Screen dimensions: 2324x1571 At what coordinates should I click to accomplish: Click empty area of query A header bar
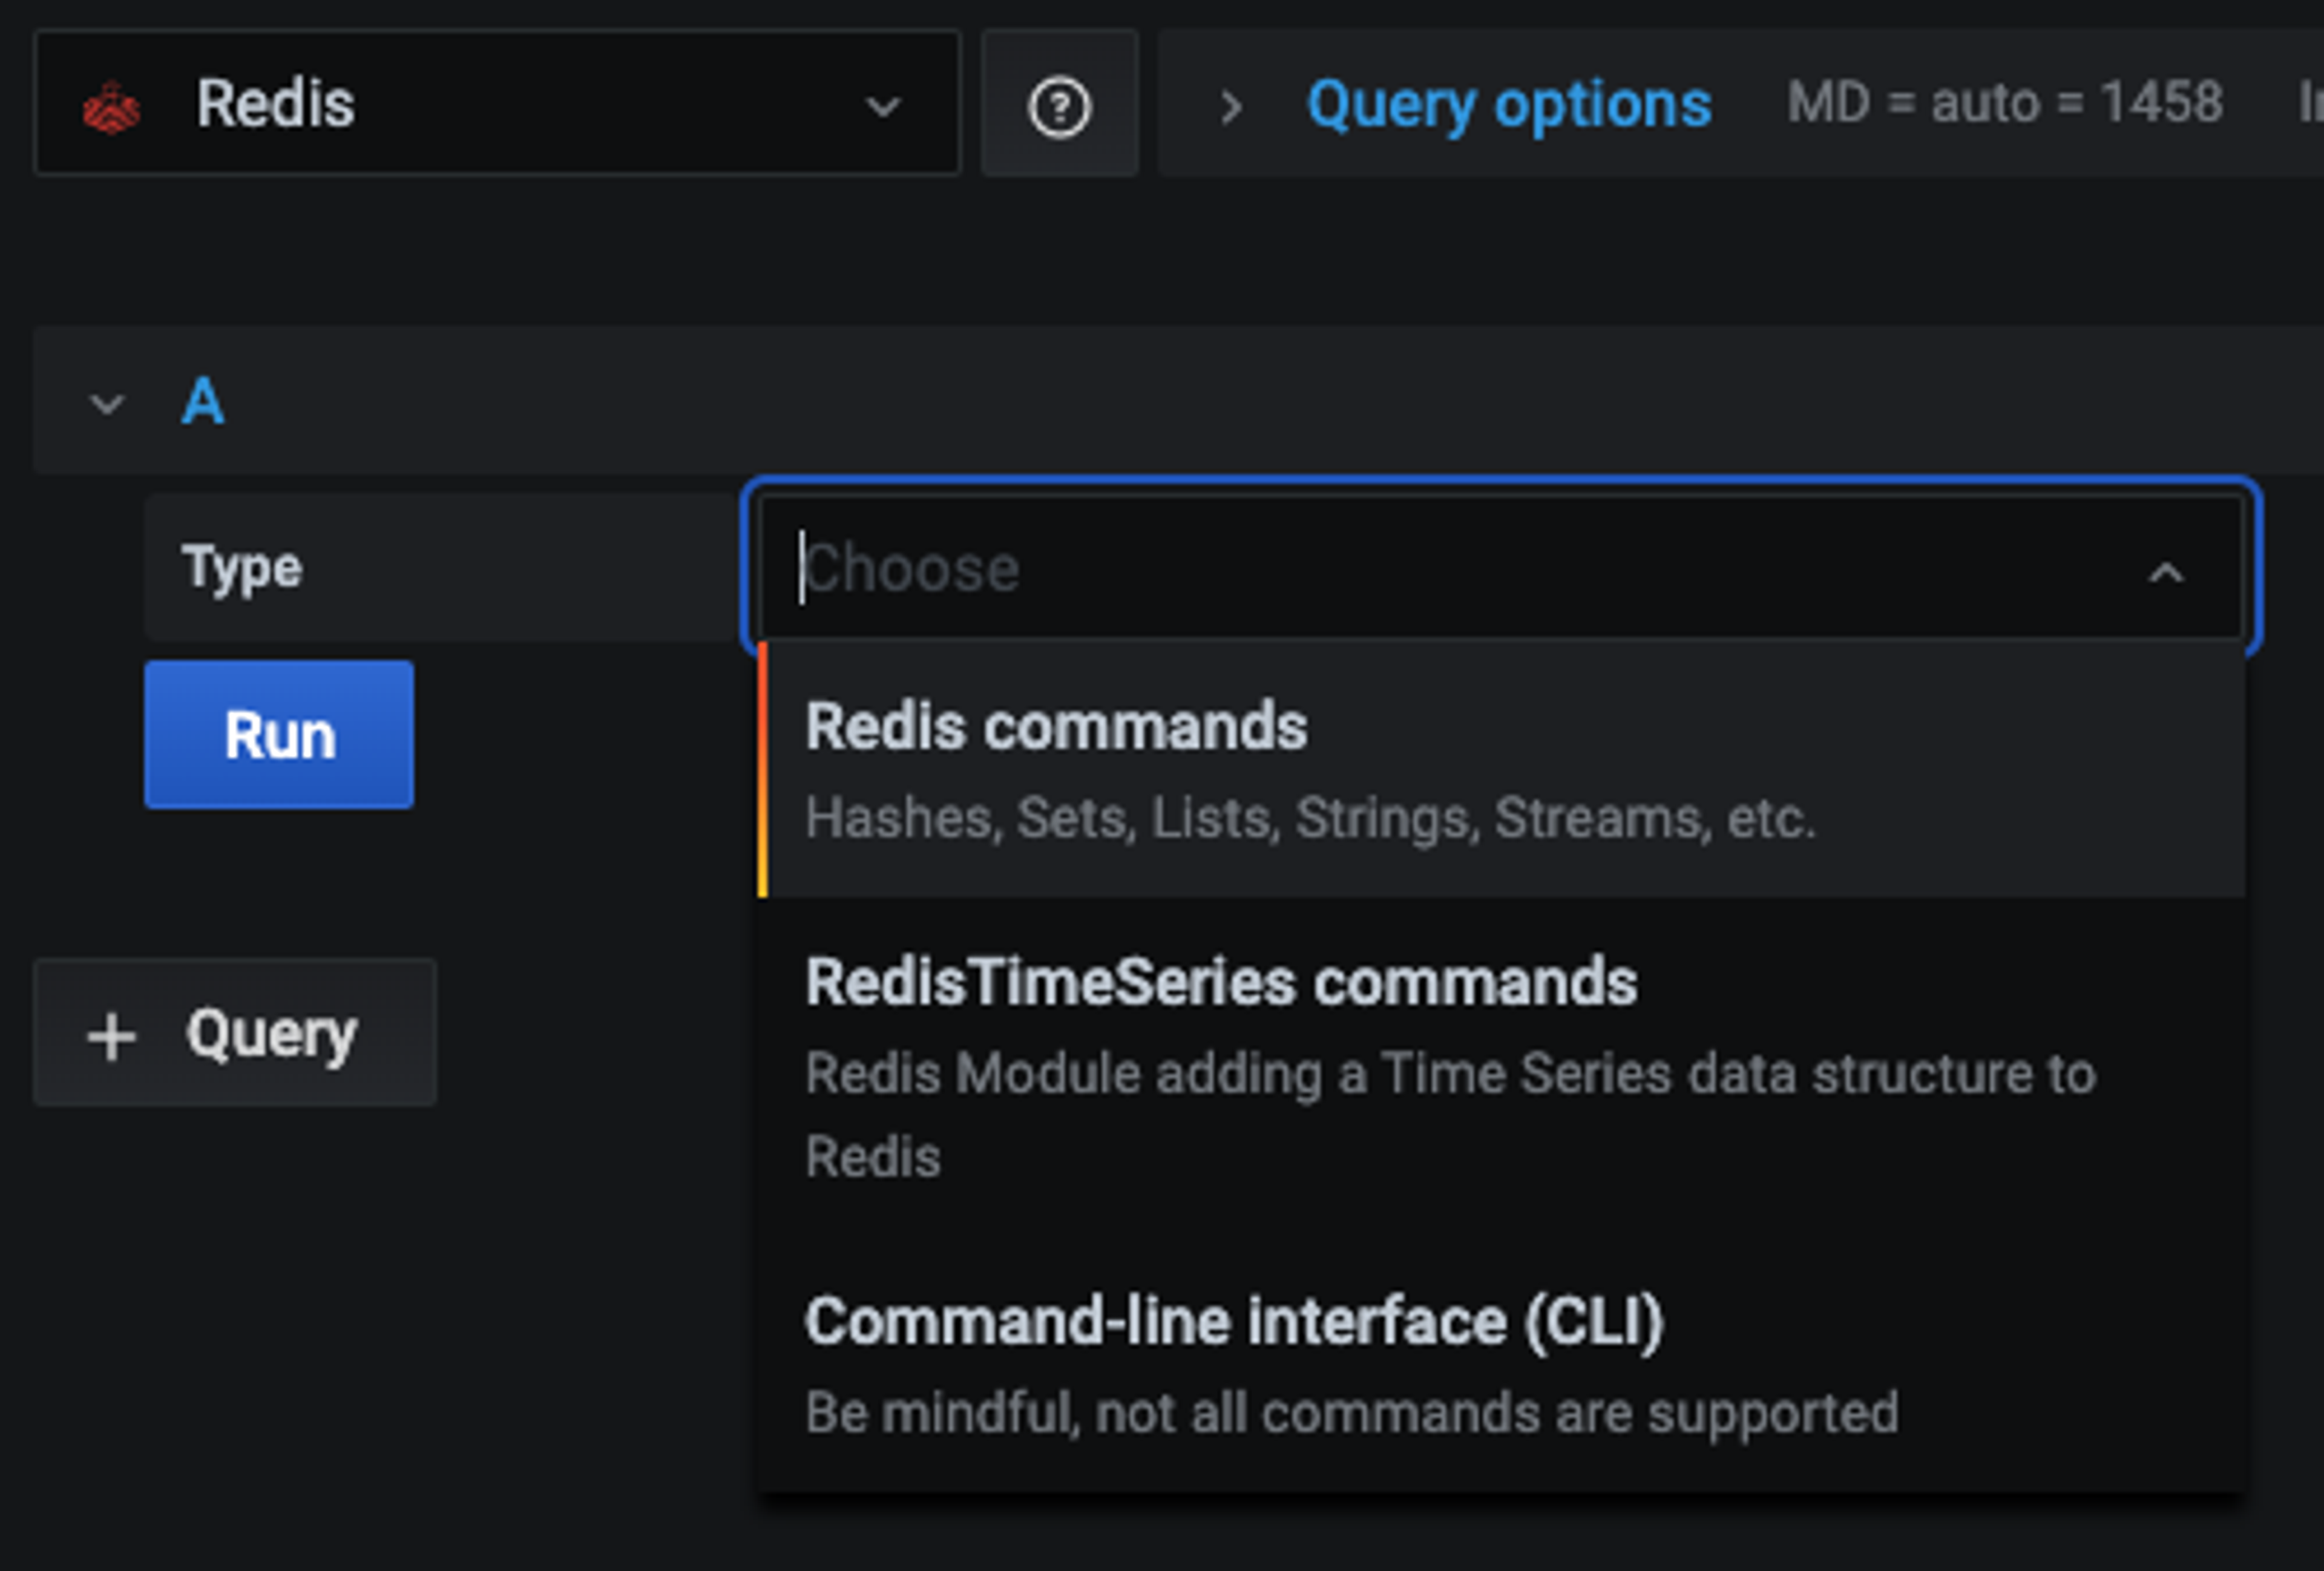coord(1200,400)
